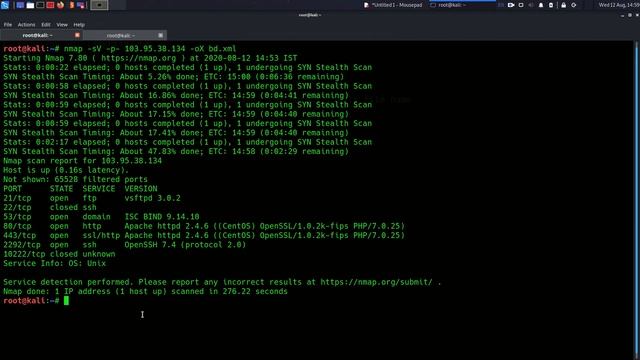Click the '80/tcp' http row
Screen dimensions: 640x360
[x=204, y=227]
